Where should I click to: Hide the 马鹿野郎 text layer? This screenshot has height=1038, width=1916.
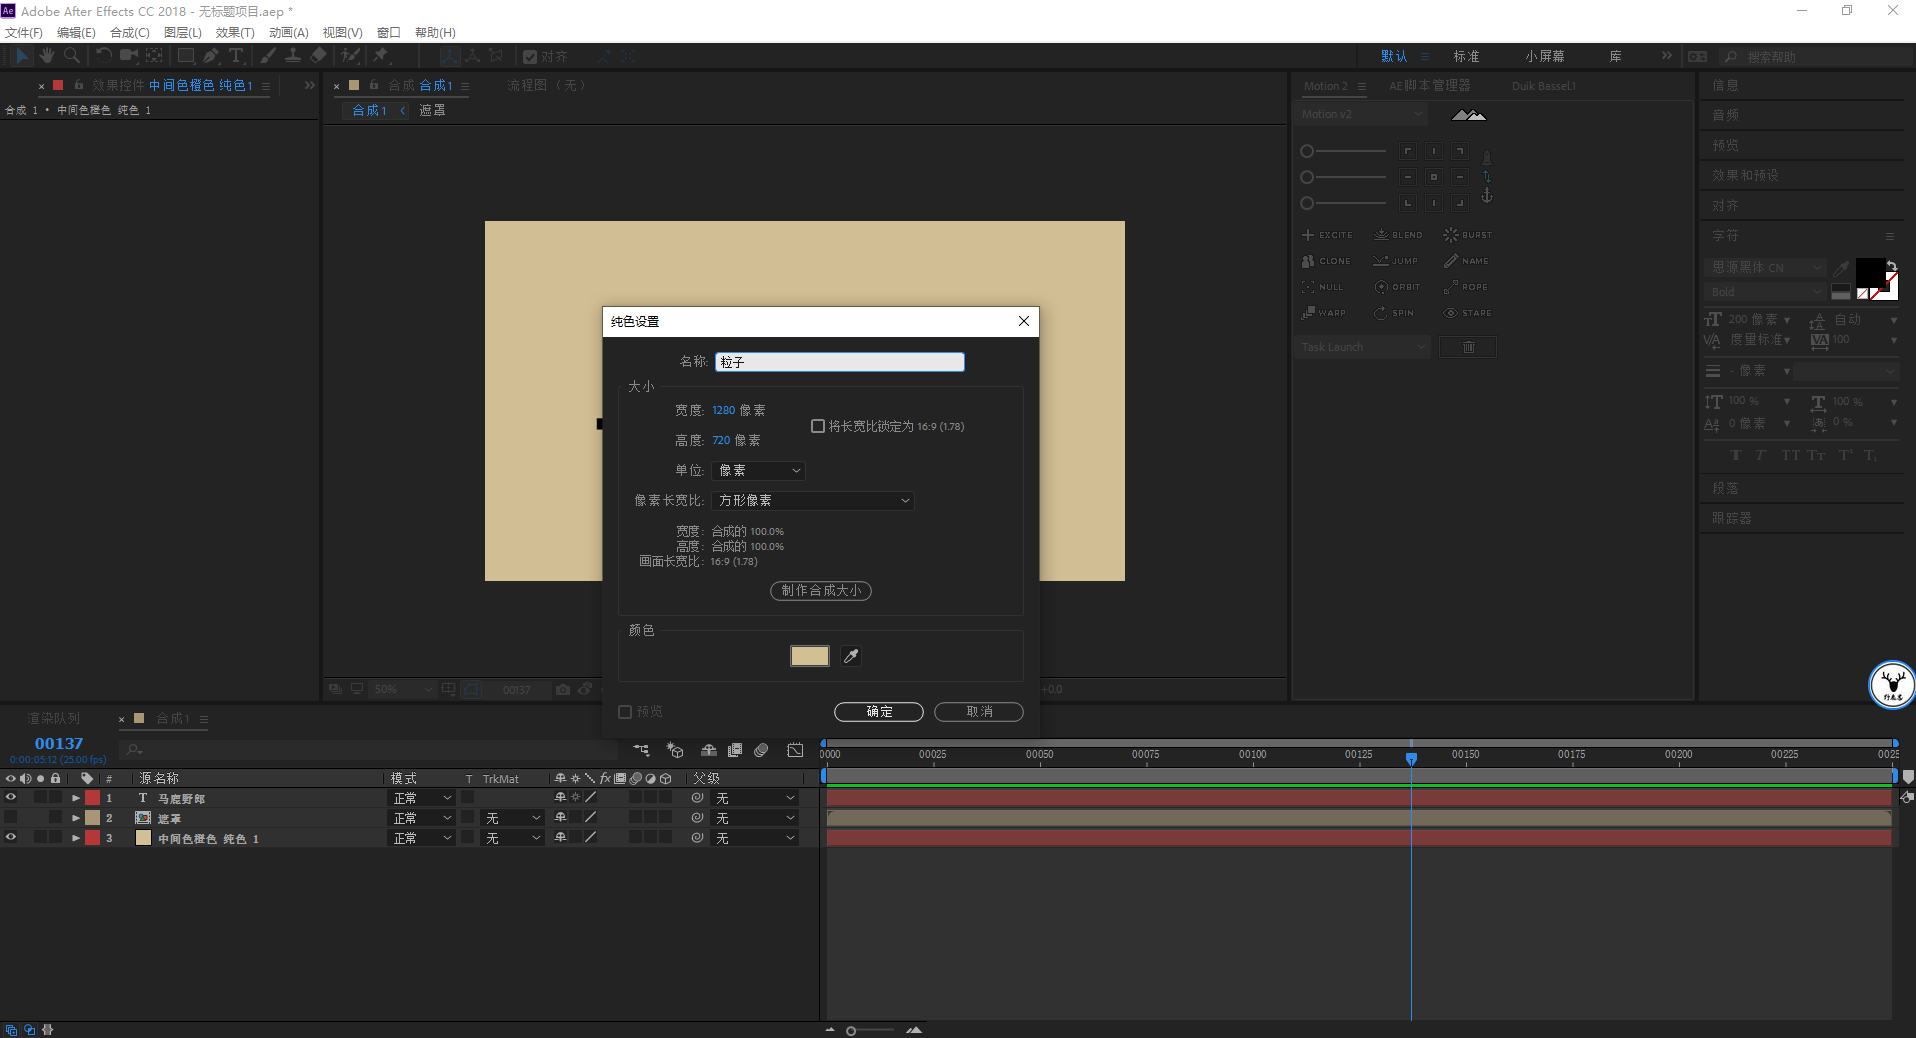11,798
